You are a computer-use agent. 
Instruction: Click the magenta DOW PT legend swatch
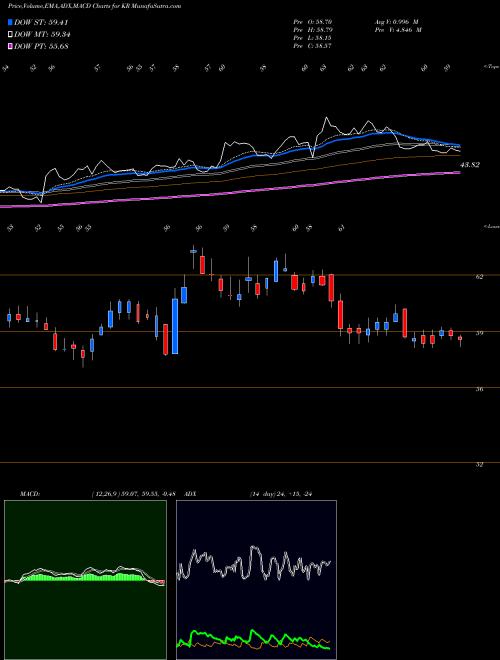10,46
